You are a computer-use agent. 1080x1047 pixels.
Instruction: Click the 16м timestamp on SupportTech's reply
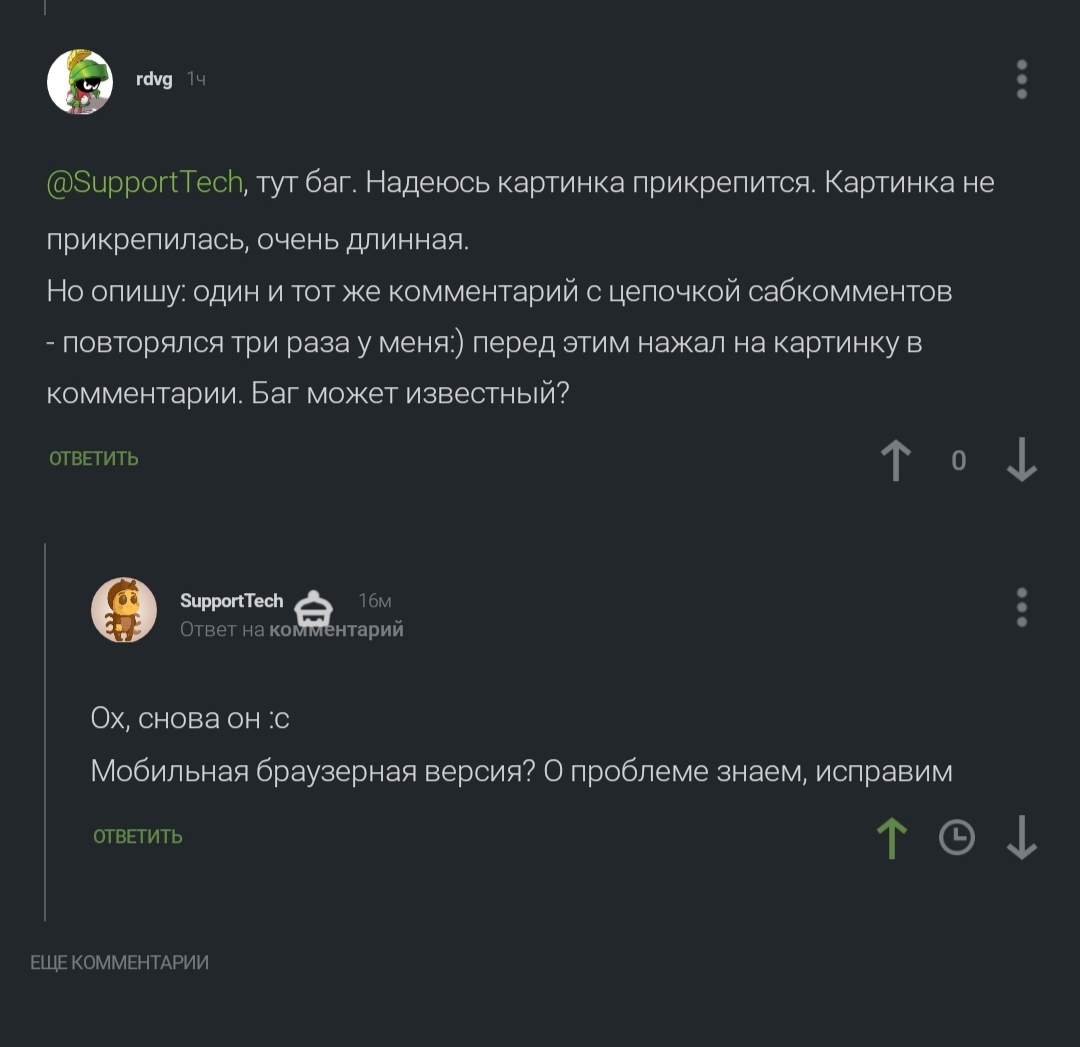pyautogui.click(x=375, y=600)
